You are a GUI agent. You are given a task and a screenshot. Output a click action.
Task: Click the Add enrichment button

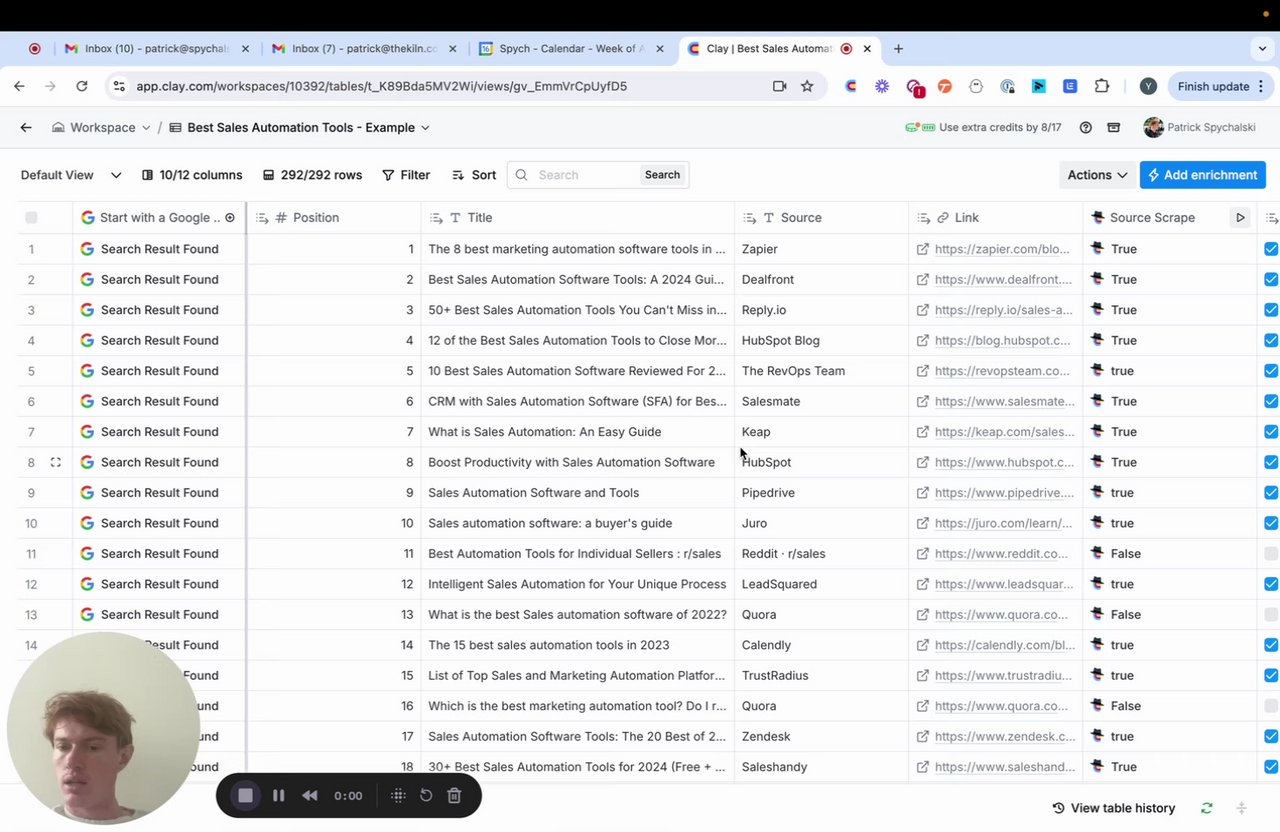point(1203,175)
